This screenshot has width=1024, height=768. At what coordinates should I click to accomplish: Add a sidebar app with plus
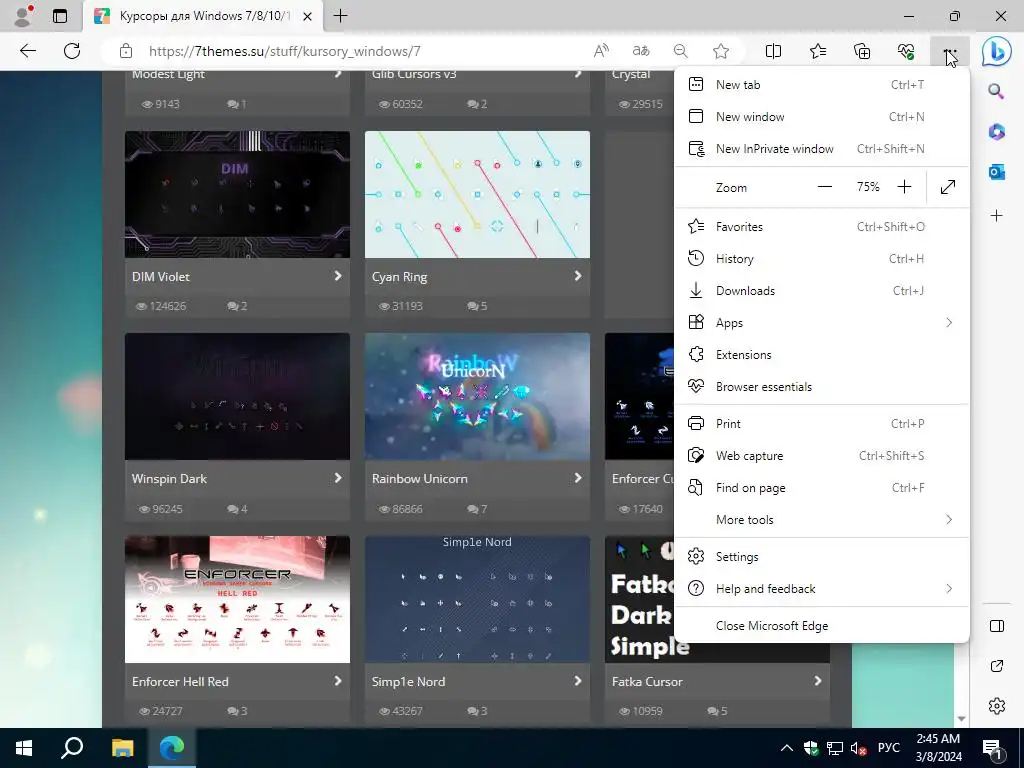pyautogui.click(x=996, y=216)
